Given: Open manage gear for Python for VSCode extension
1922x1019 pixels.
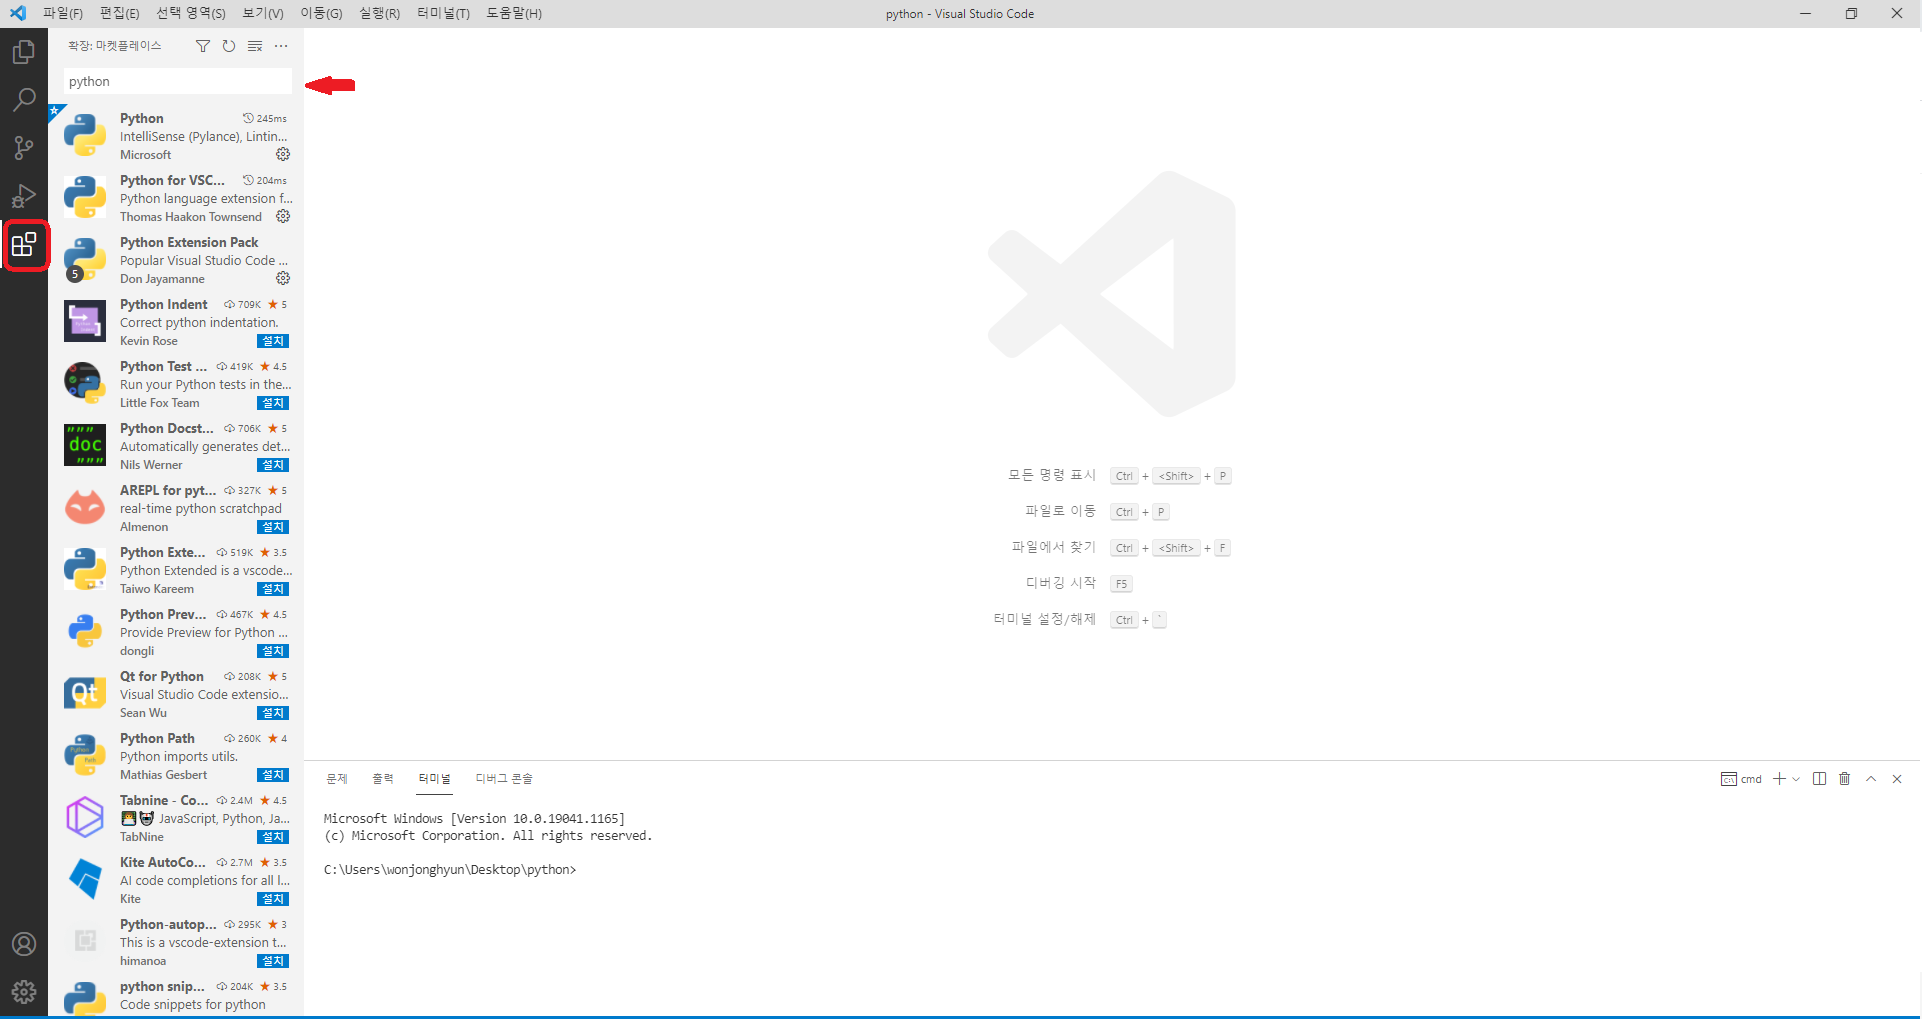Looking at the screenshot, I should point(283,216).
